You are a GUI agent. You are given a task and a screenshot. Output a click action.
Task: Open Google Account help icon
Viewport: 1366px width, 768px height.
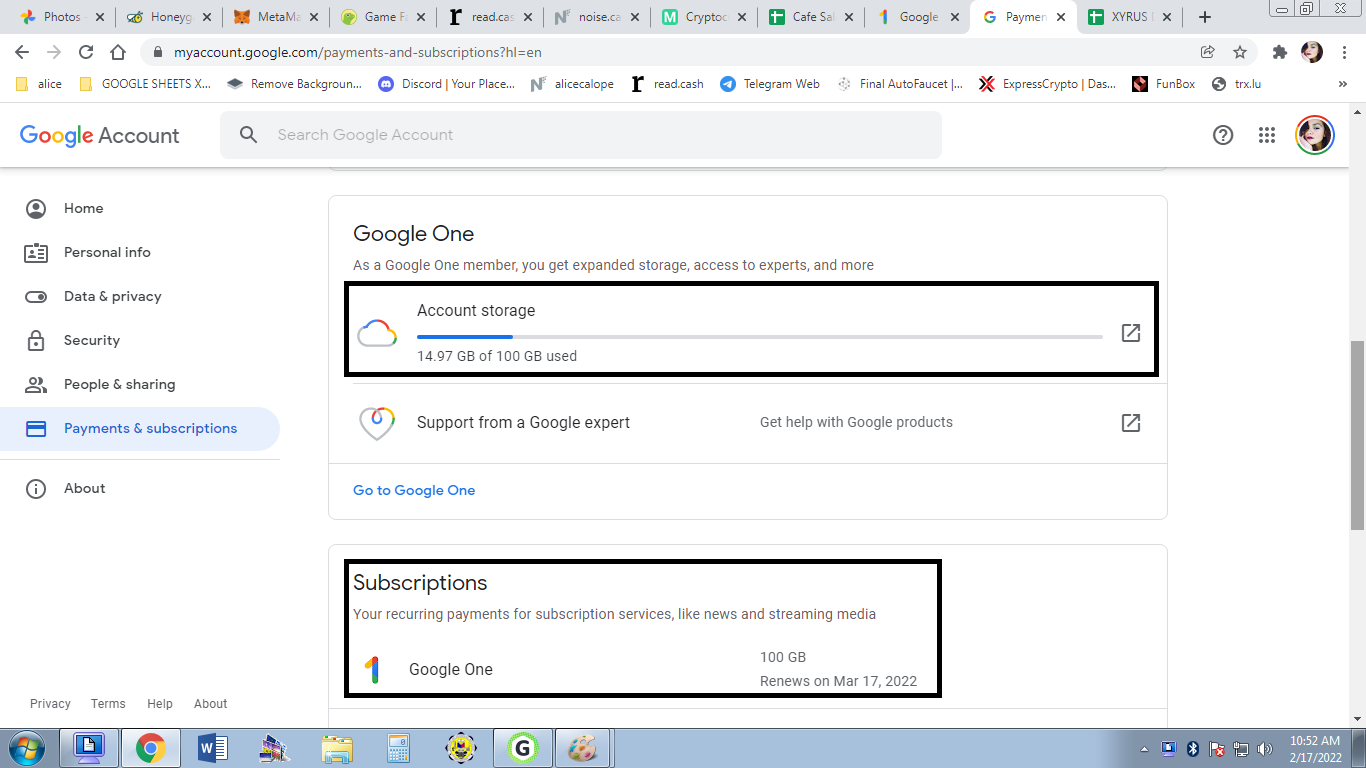click(1223, 135)
